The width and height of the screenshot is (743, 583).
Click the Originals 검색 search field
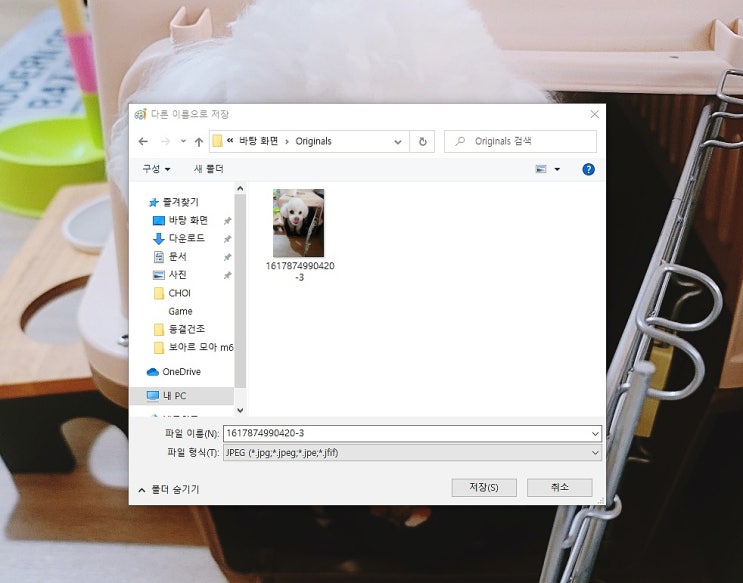point(520,141)
